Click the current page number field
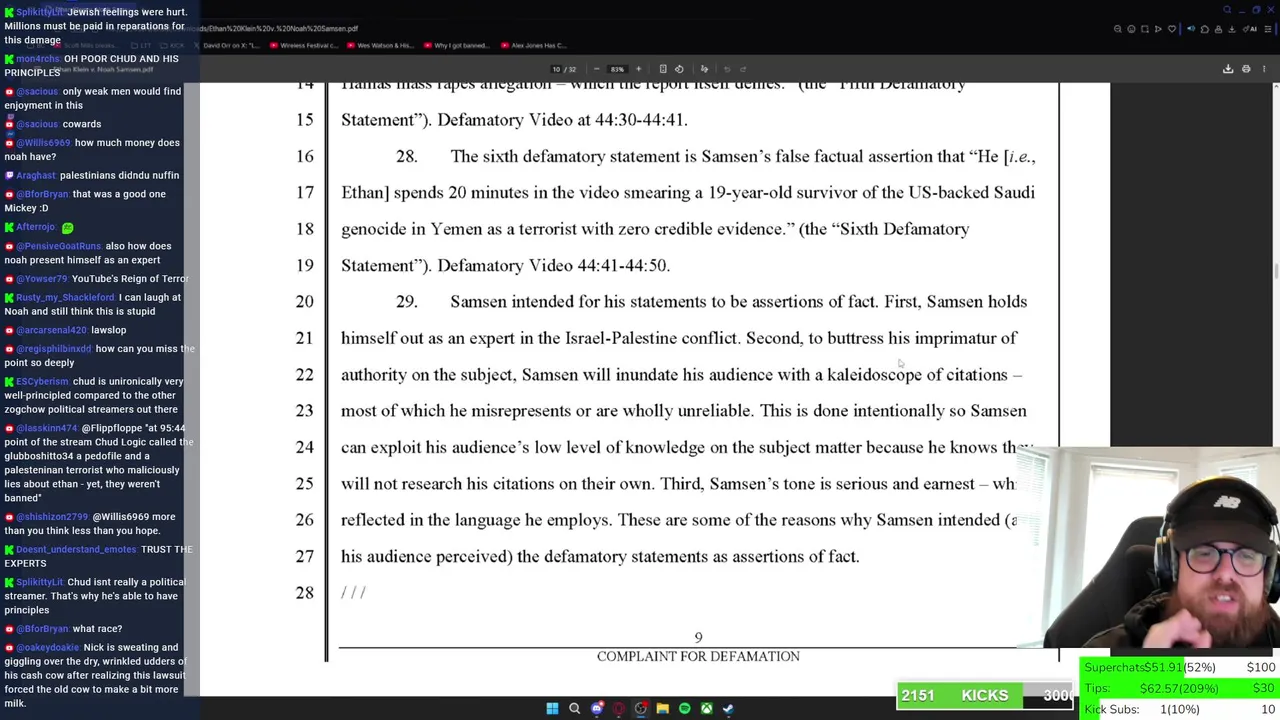 pyautogui.click(x=556, y=69)
